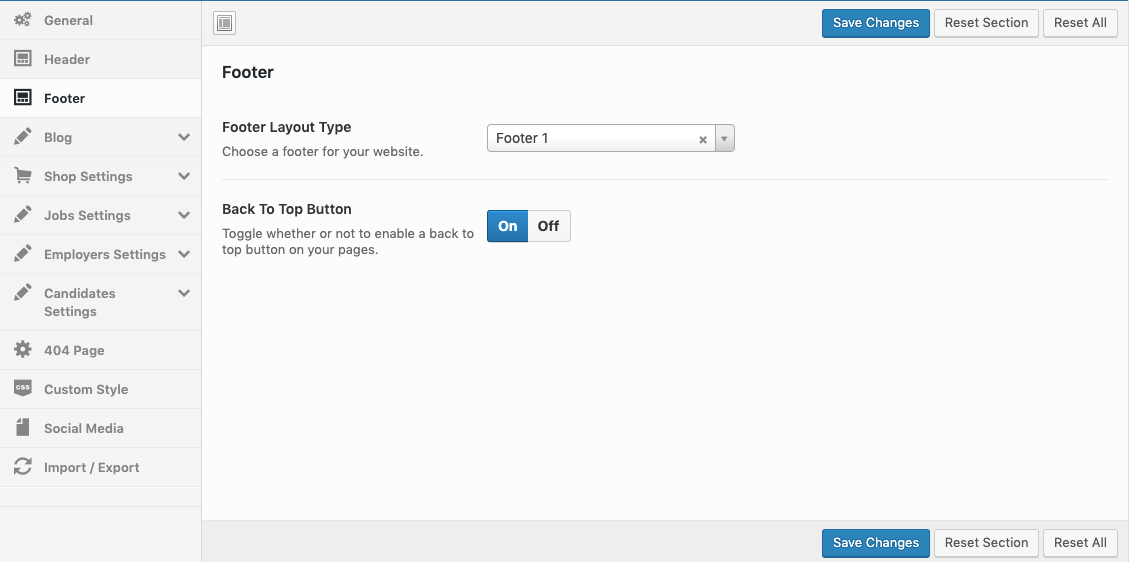The width and height of the screenshot is (1129, 562).
Task: Click the Custom Style CSS icon
Action: (22, 389)
